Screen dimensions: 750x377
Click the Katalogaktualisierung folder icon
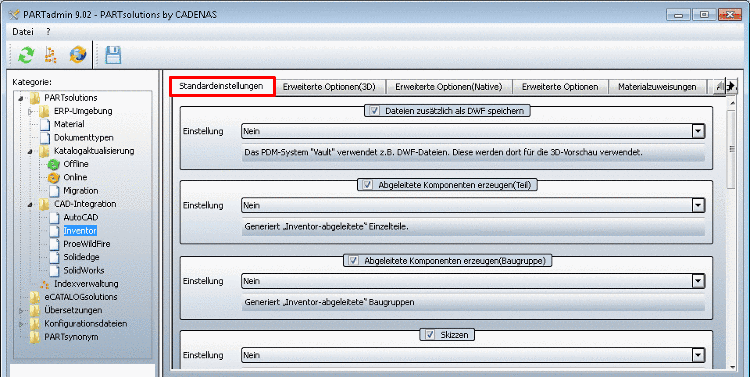tap(44, 151)
